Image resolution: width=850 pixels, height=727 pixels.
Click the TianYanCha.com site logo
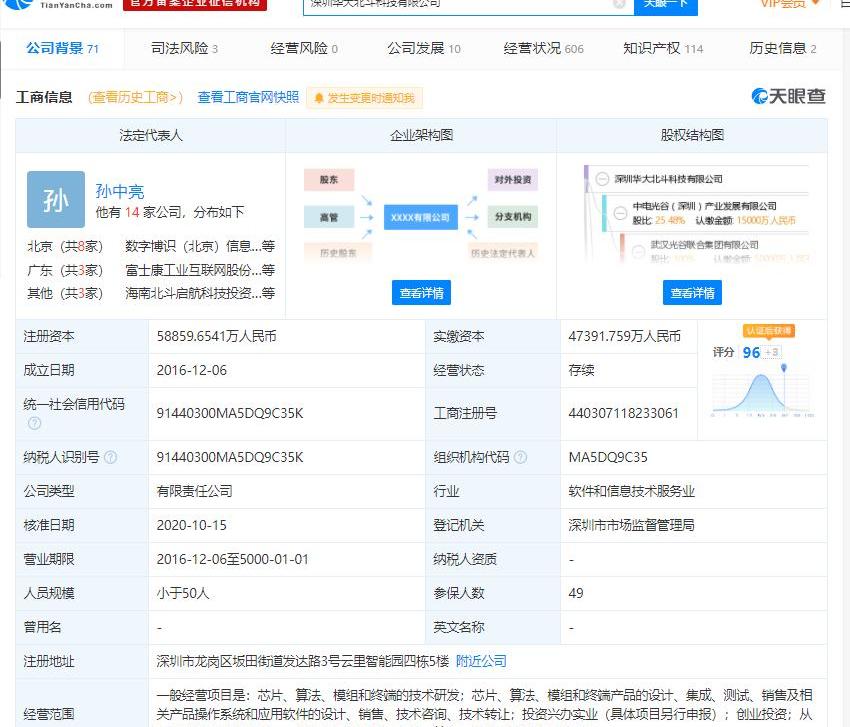(x=57, y=4)
